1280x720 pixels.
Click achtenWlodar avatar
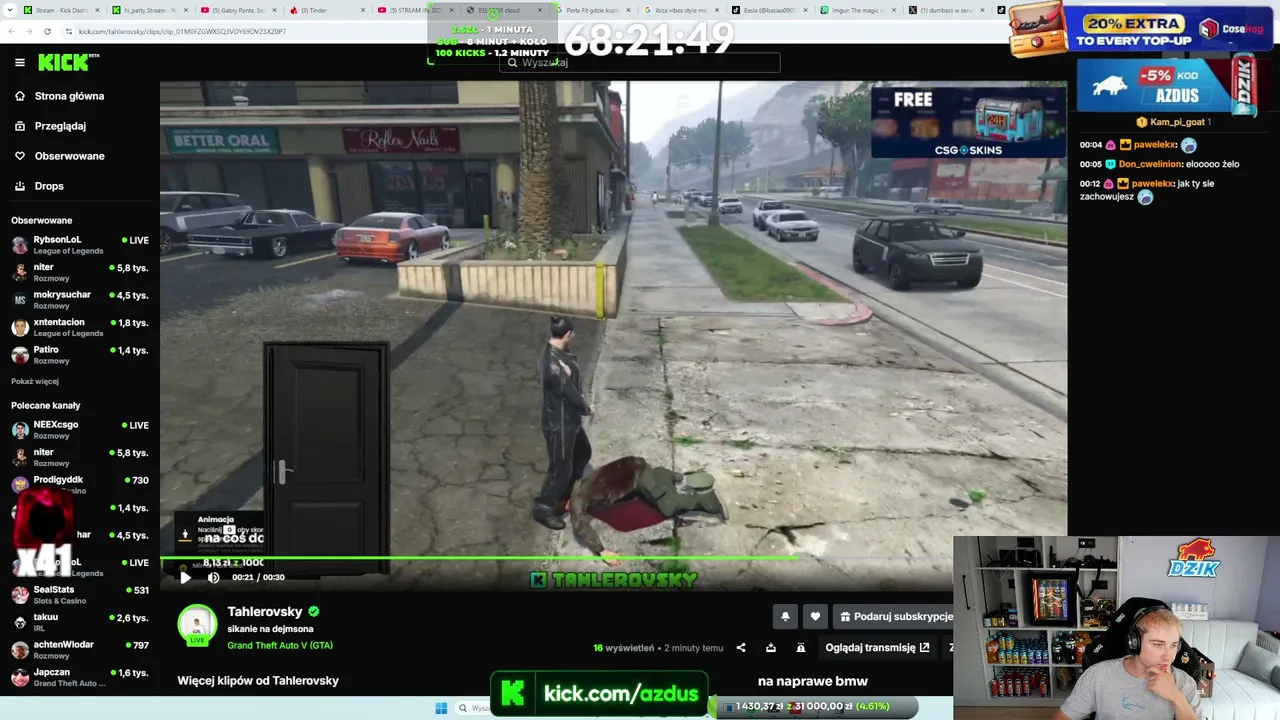[x=20, y=650]
